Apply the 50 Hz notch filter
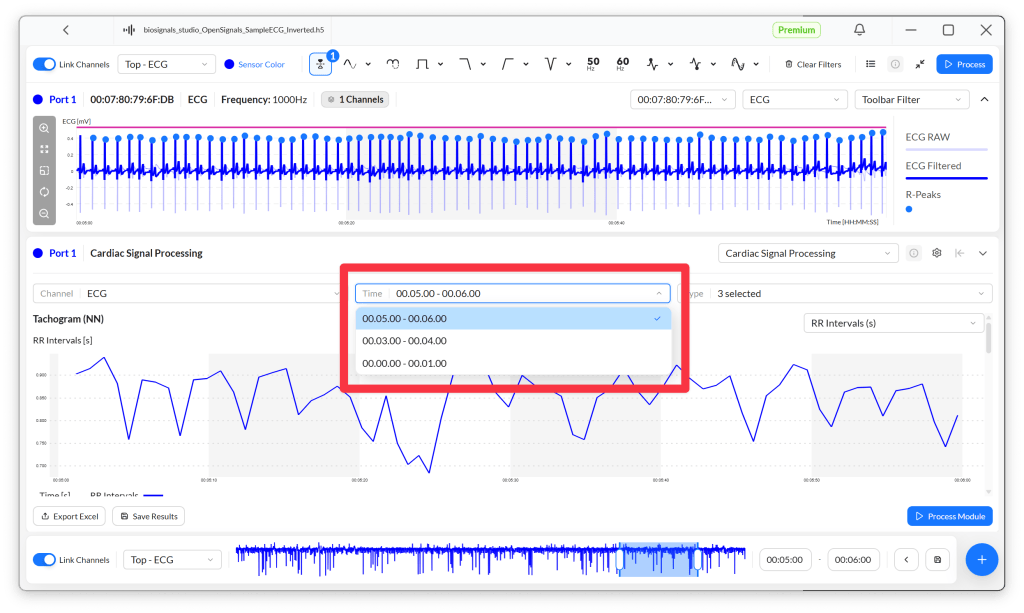1024x613 pixels. 593,64
